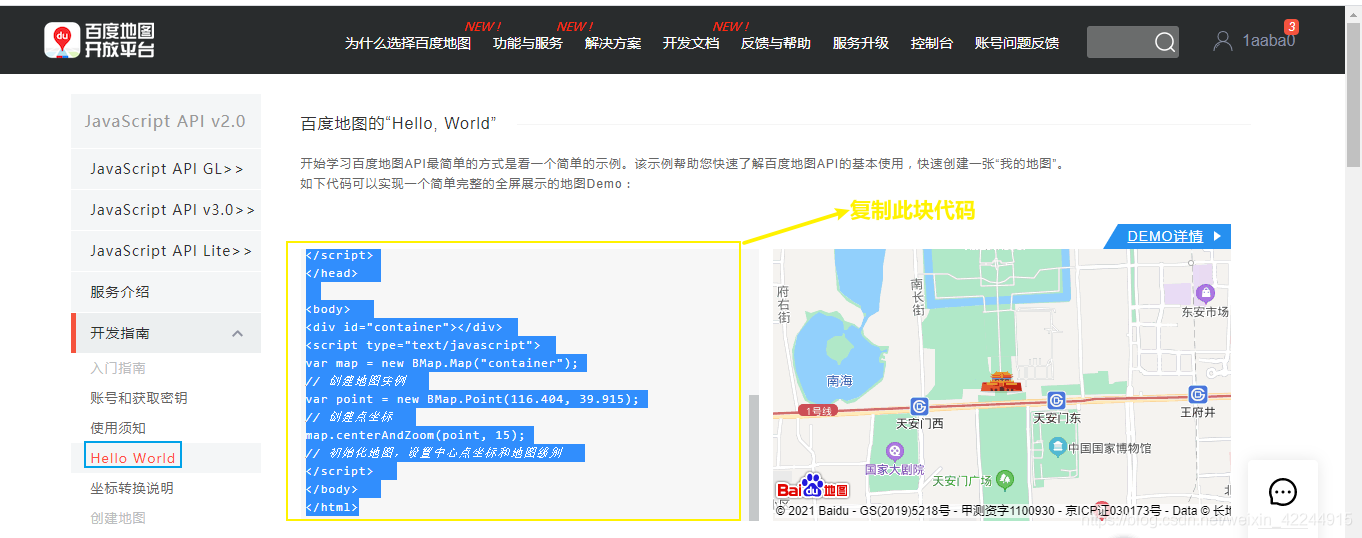The width and height of the screenshot is (1362, 538).
Task: Click the 天安门广场 label on map
Action: (x=962, y=481)
